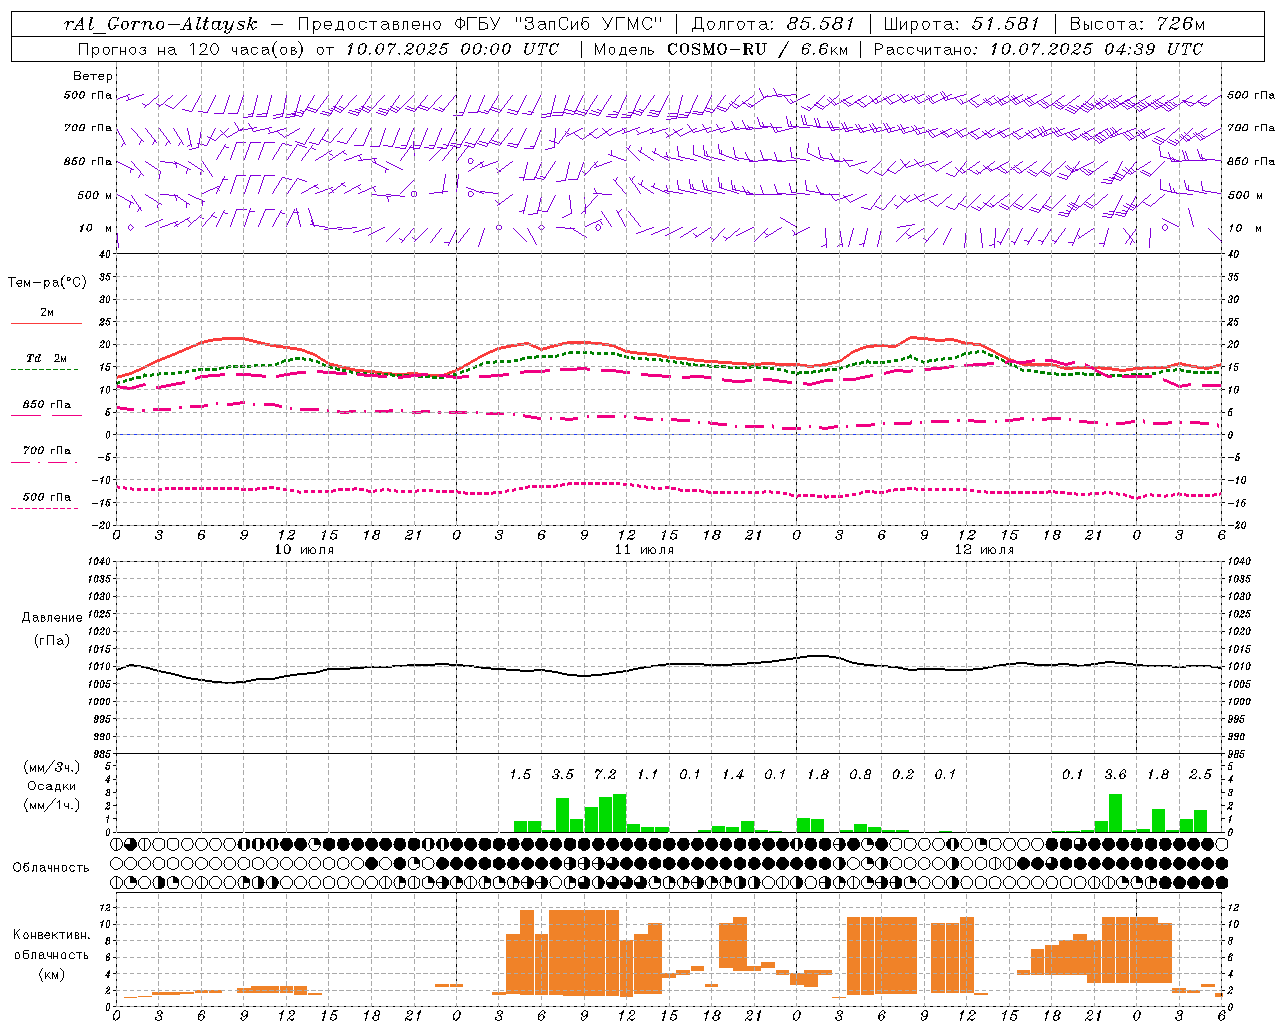Select the Td 2м legend entry
Screen dimensions: 1280x1024
pyautogui.click(x=47, y=358)
